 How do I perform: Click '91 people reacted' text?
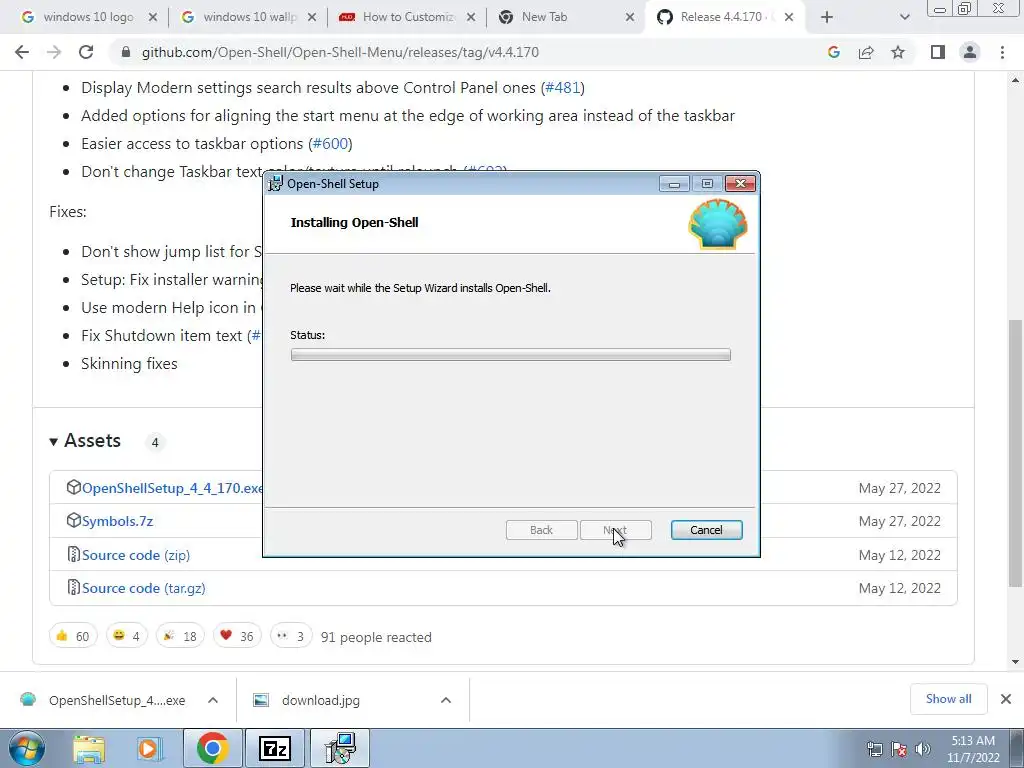click(x=376, y=637)
